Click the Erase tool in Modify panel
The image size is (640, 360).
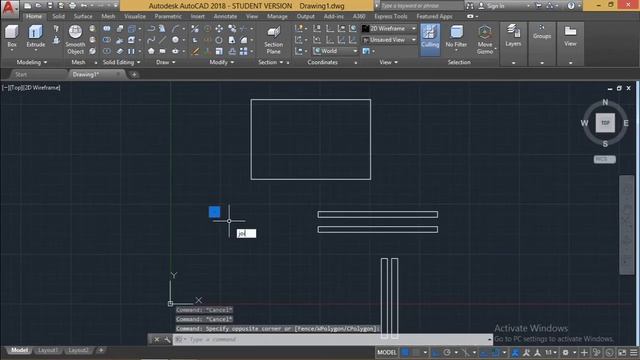(x=196, y=51)
